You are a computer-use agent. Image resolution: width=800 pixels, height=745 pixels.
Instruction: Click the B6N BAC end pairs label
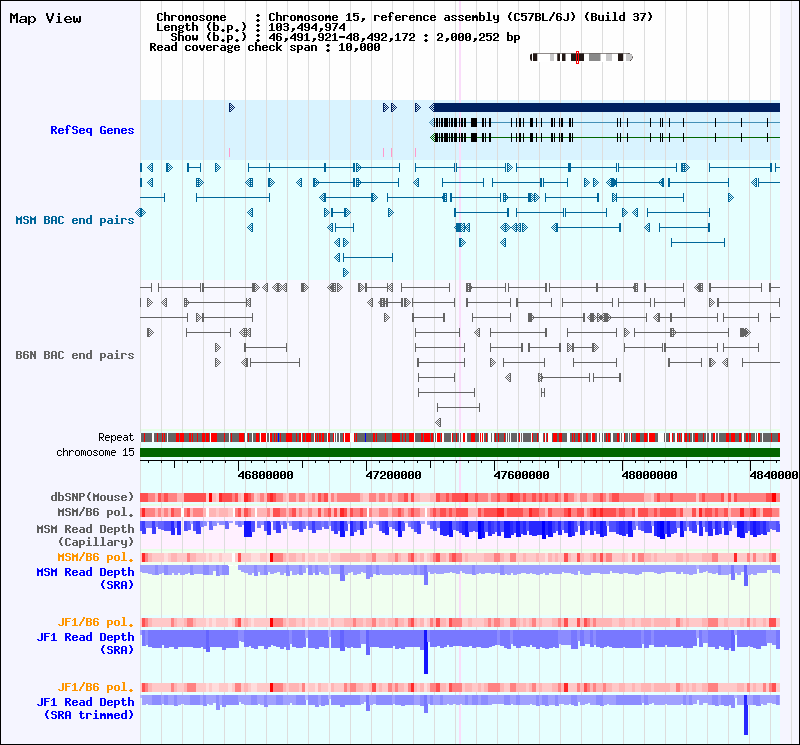pyautogui.click(x=75, y=355)
